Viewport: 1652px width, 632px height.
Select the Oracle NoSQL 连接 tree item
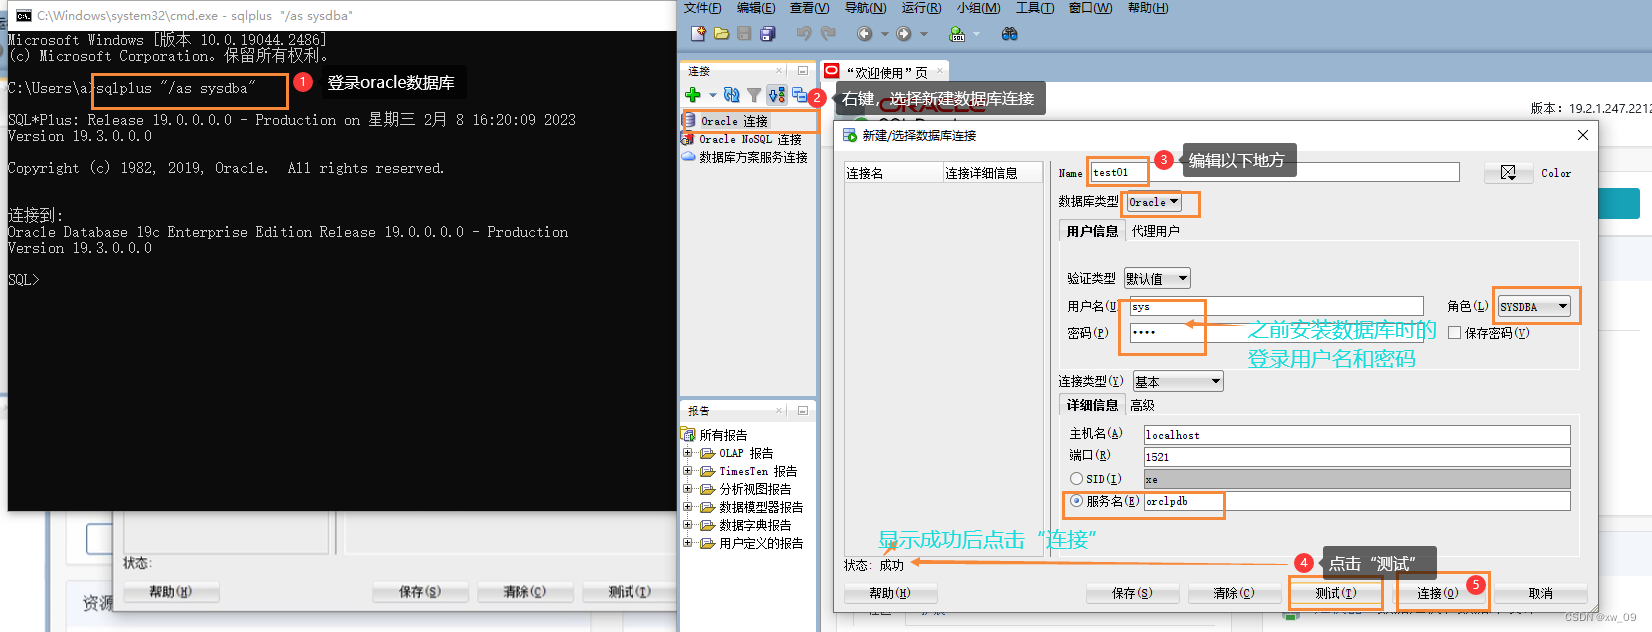click(742, 139)
